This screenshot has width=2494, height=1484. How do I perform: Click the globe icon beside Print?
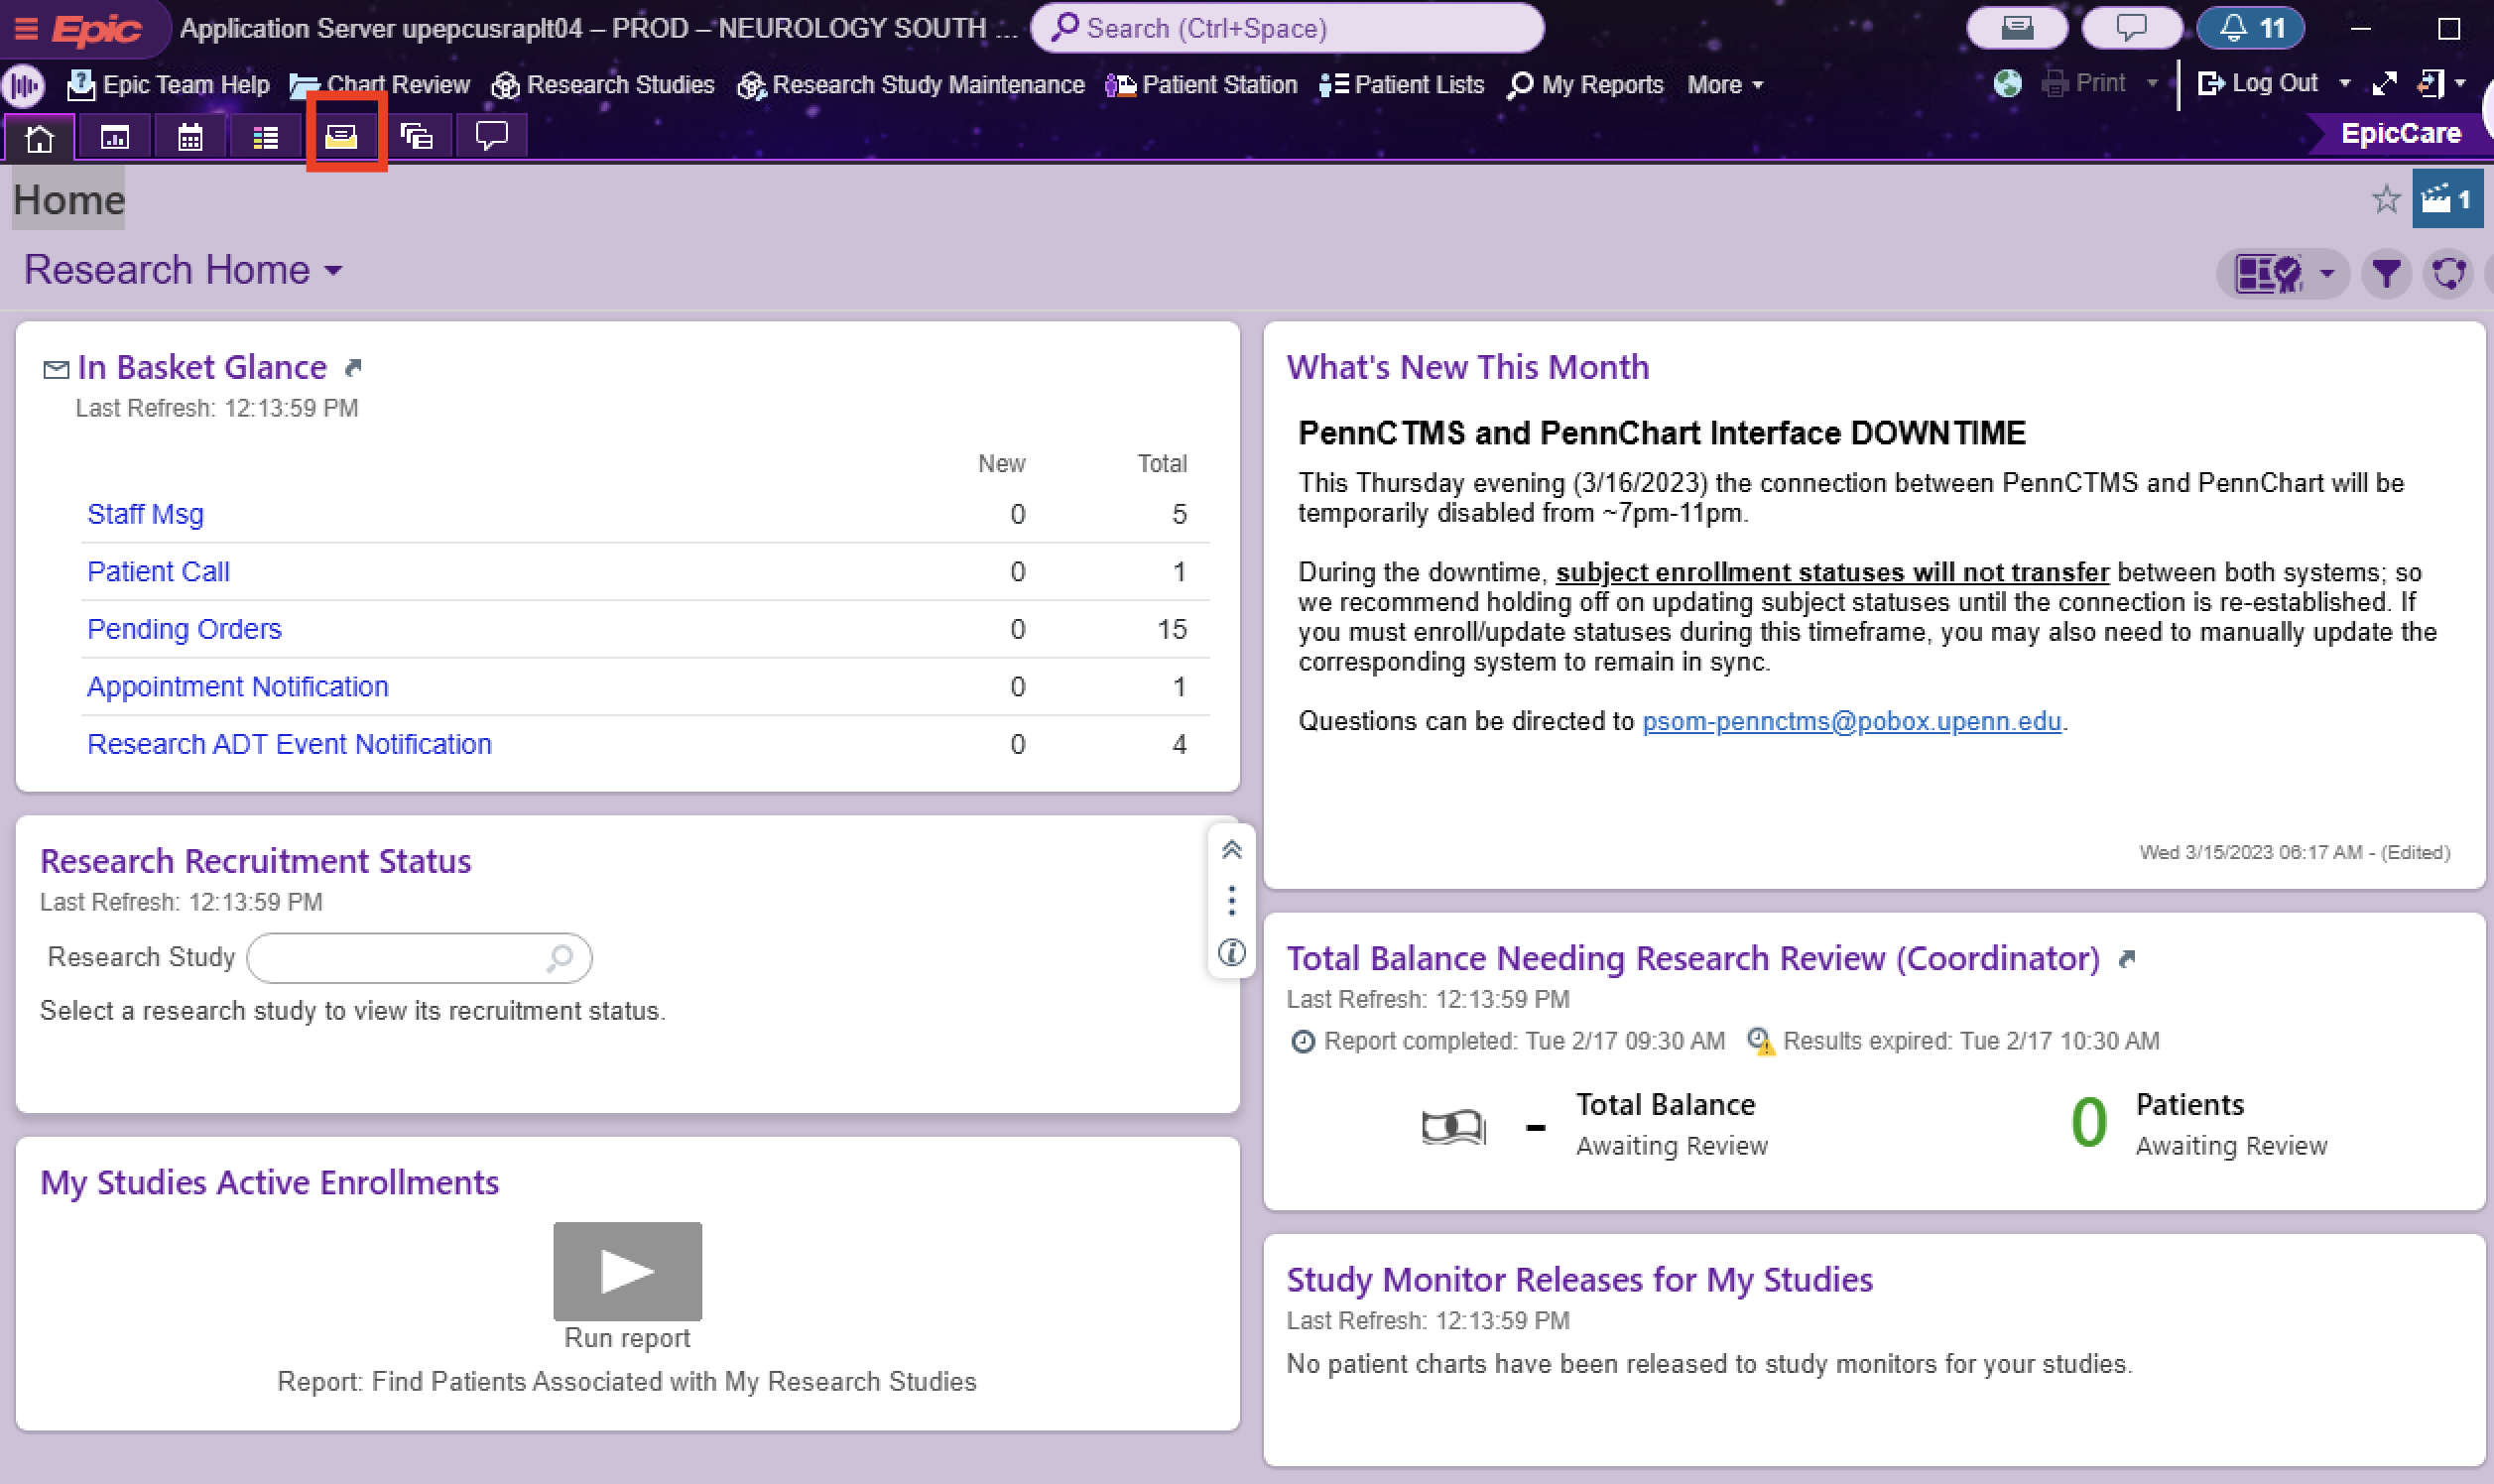(x=2007, y=83)
